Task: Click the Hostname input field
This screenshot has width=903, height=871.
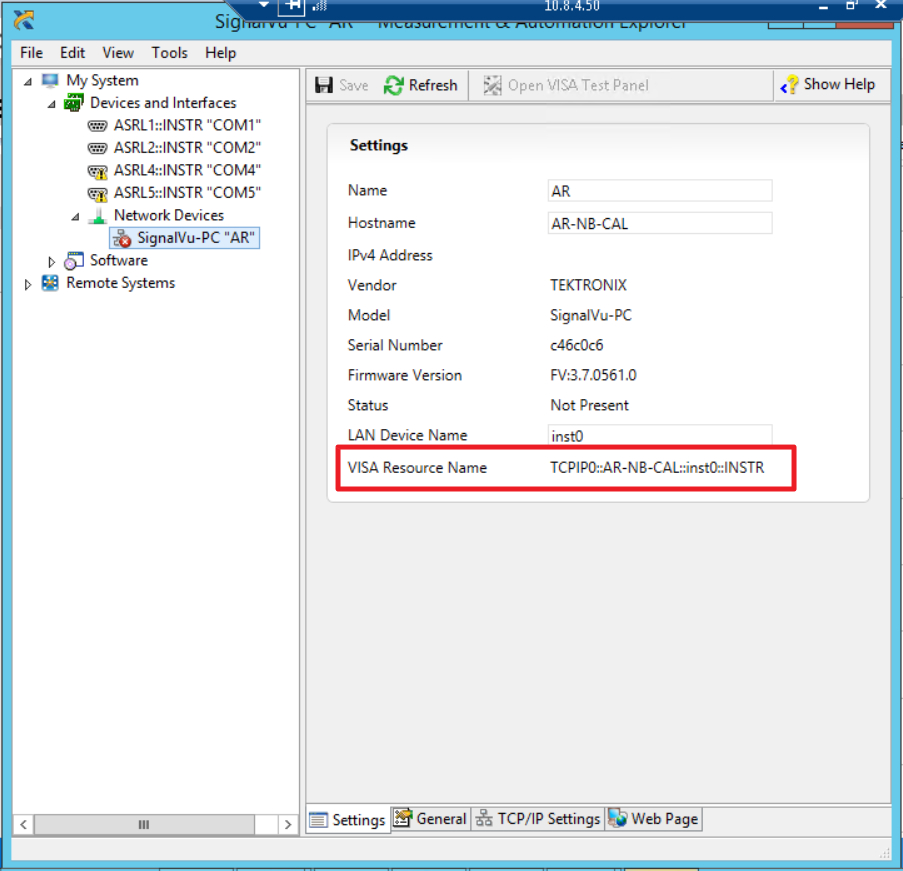Action: [660, 224]
